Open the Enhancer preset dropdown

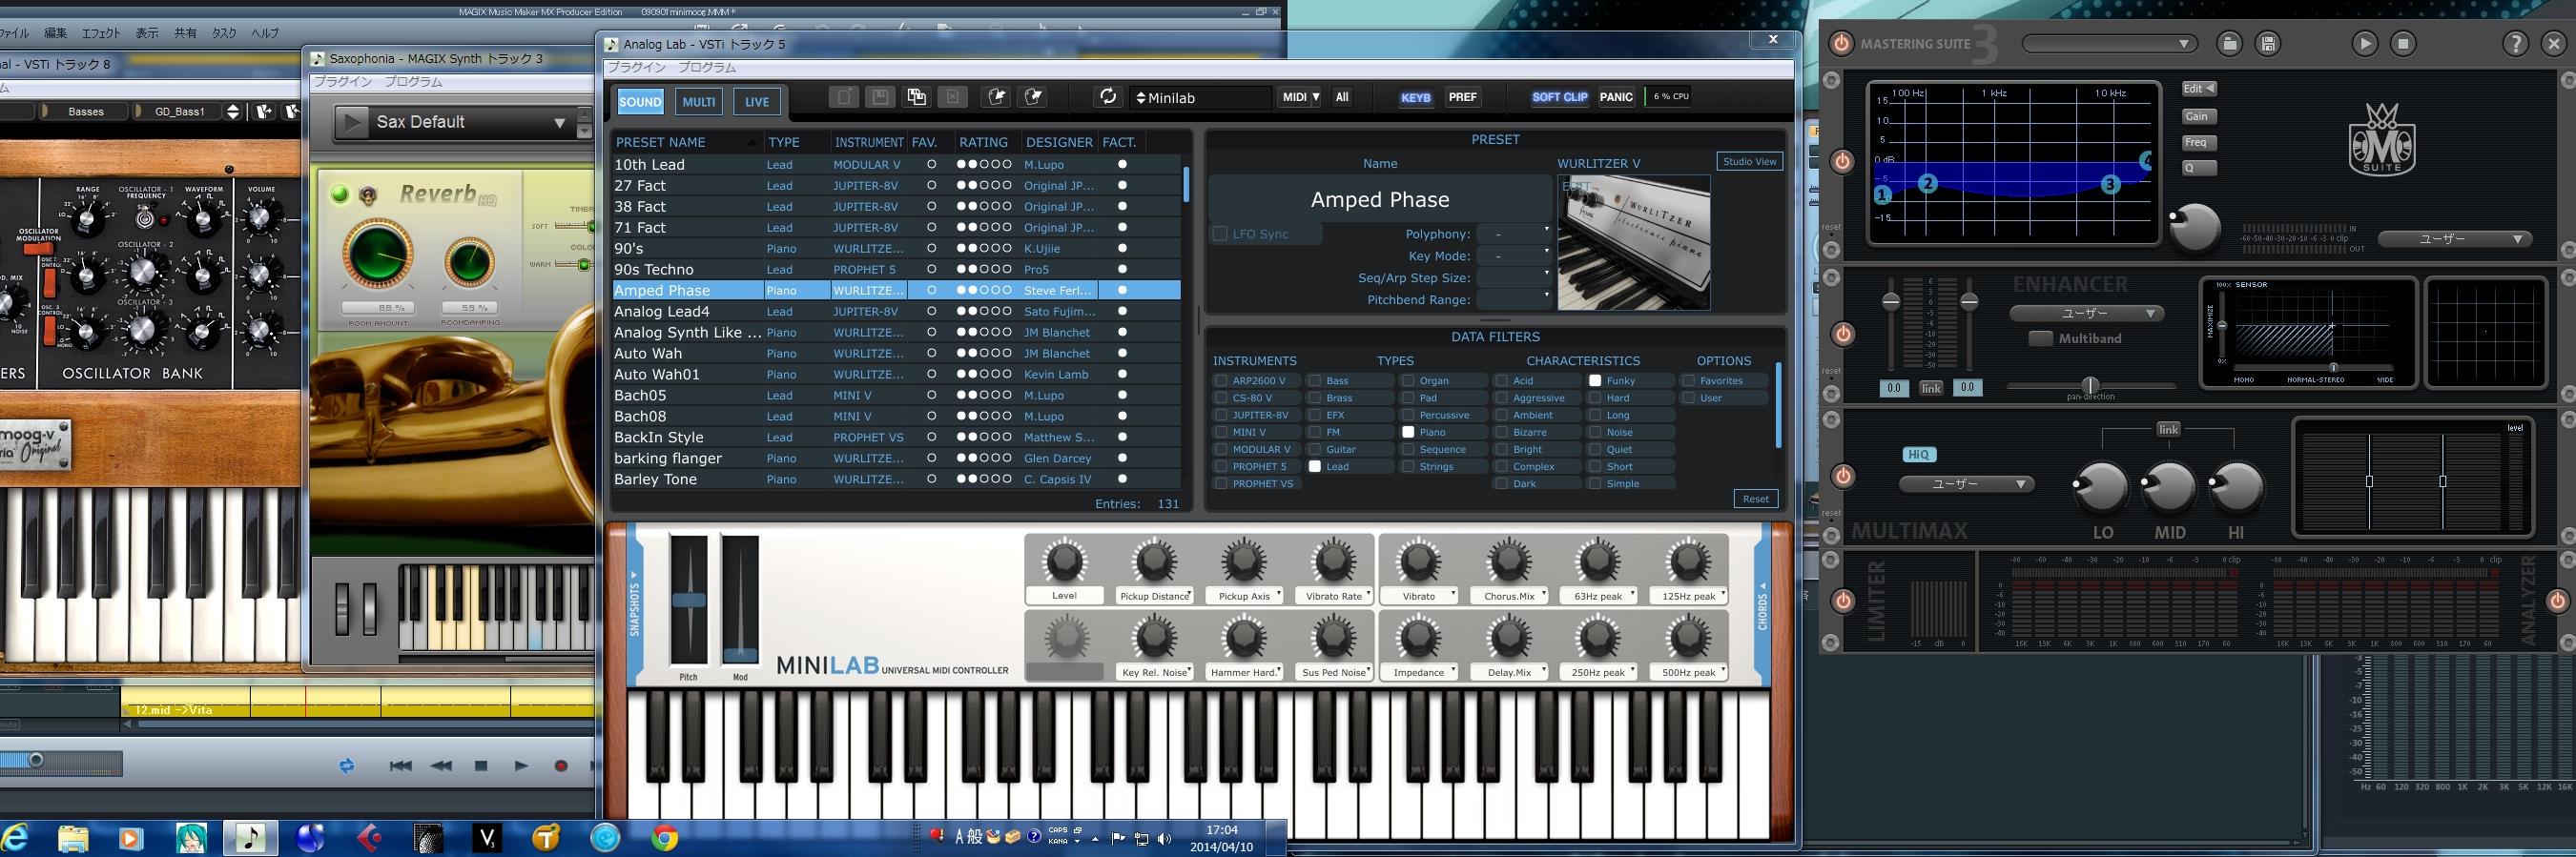(x=2086, y=313)
